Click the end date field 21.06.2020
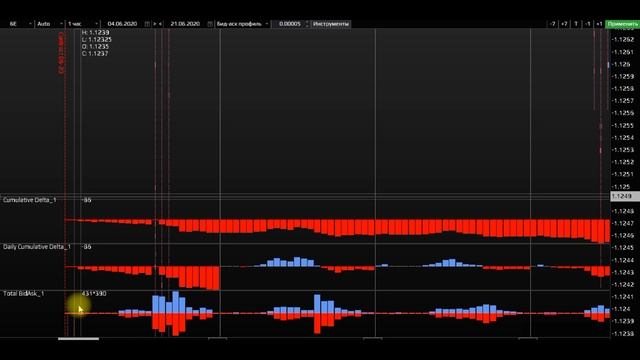The width and height of the screenshot is (640, 360). (x=185, y=24)
